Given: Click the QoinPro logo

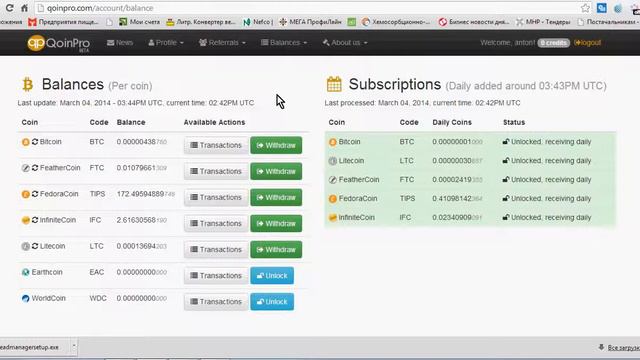Looking at the screenshot, I should (58, 43).
